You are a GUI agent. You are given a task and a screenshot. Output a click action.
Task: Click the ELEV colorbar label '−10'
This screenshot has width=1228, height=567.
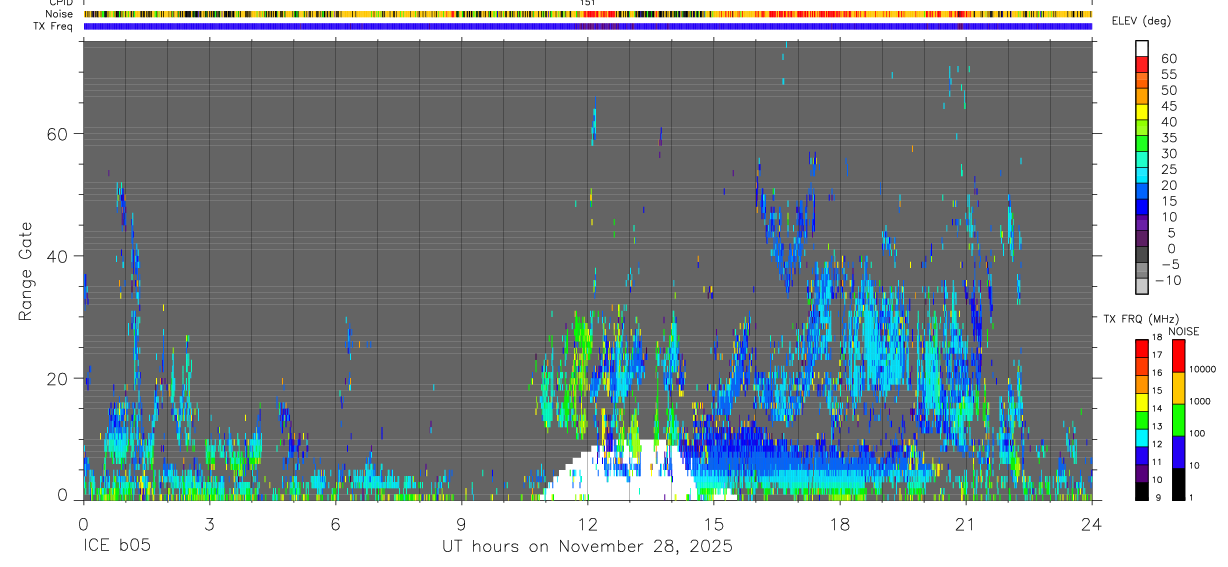tap(1166, 280)
